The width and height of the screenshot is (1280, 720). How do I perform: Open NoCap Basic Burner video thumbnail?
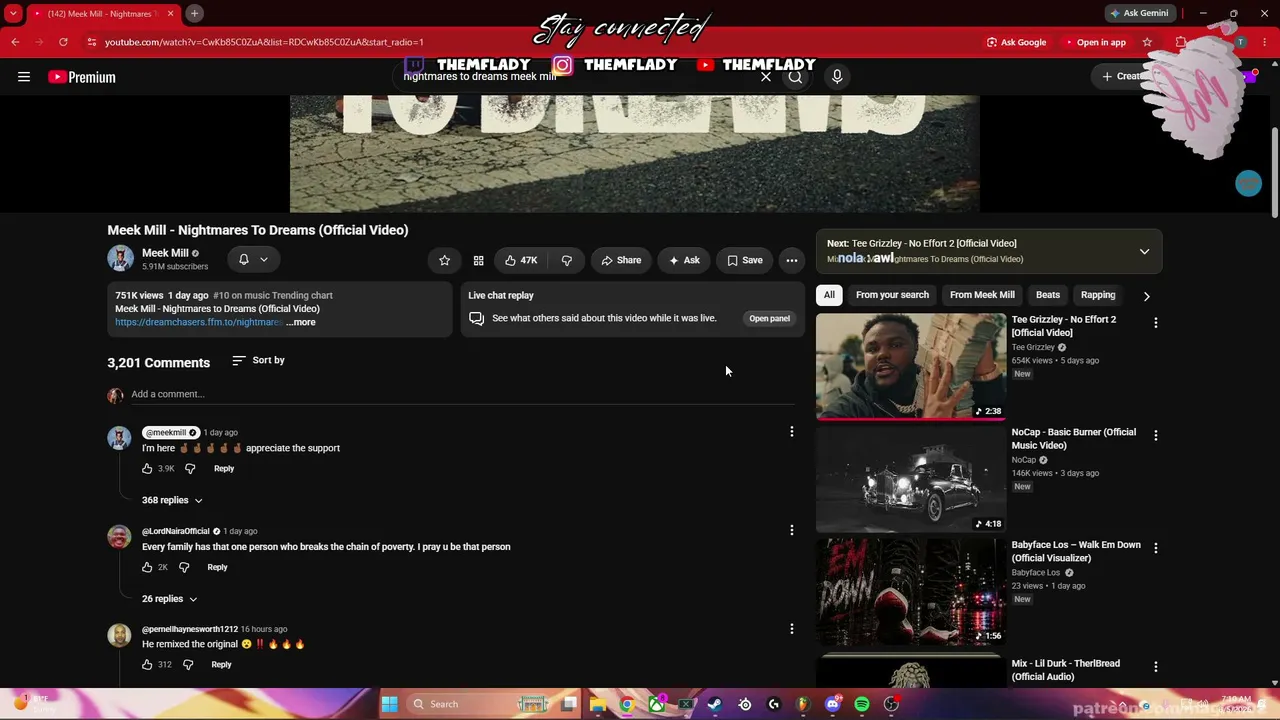pyautogui.click(x=911, y=479)
